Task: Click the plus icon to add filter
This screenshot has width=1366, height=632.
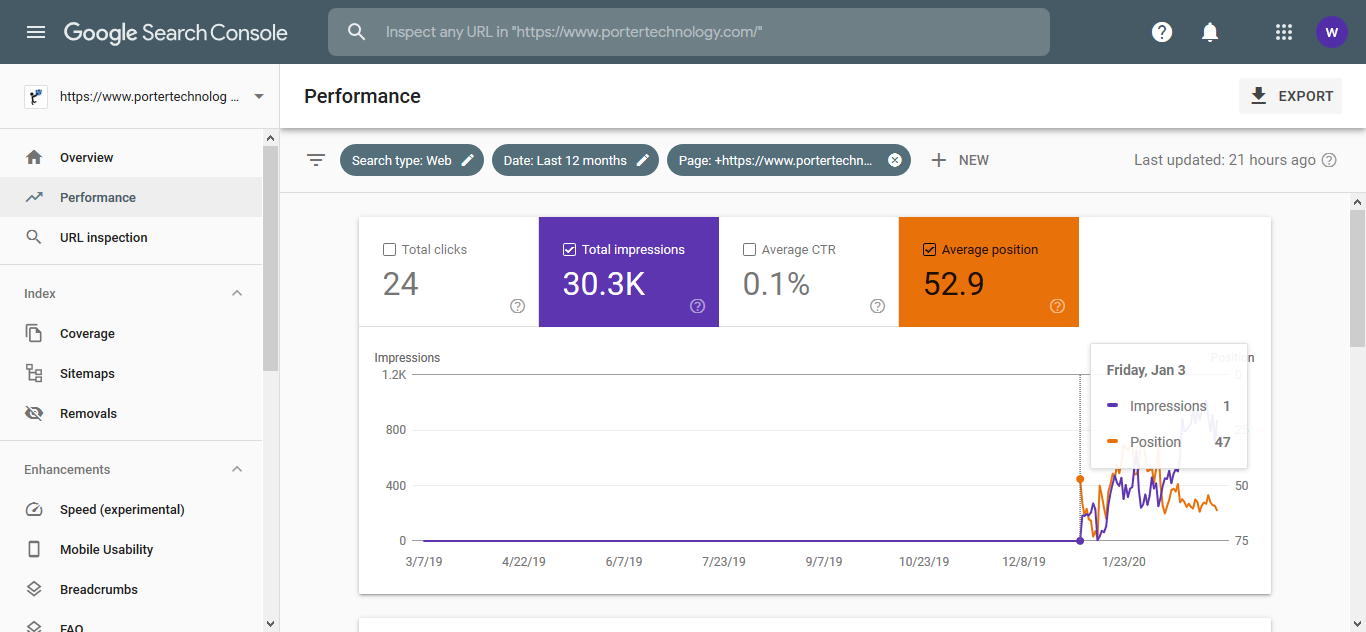Action: [938, 160]
